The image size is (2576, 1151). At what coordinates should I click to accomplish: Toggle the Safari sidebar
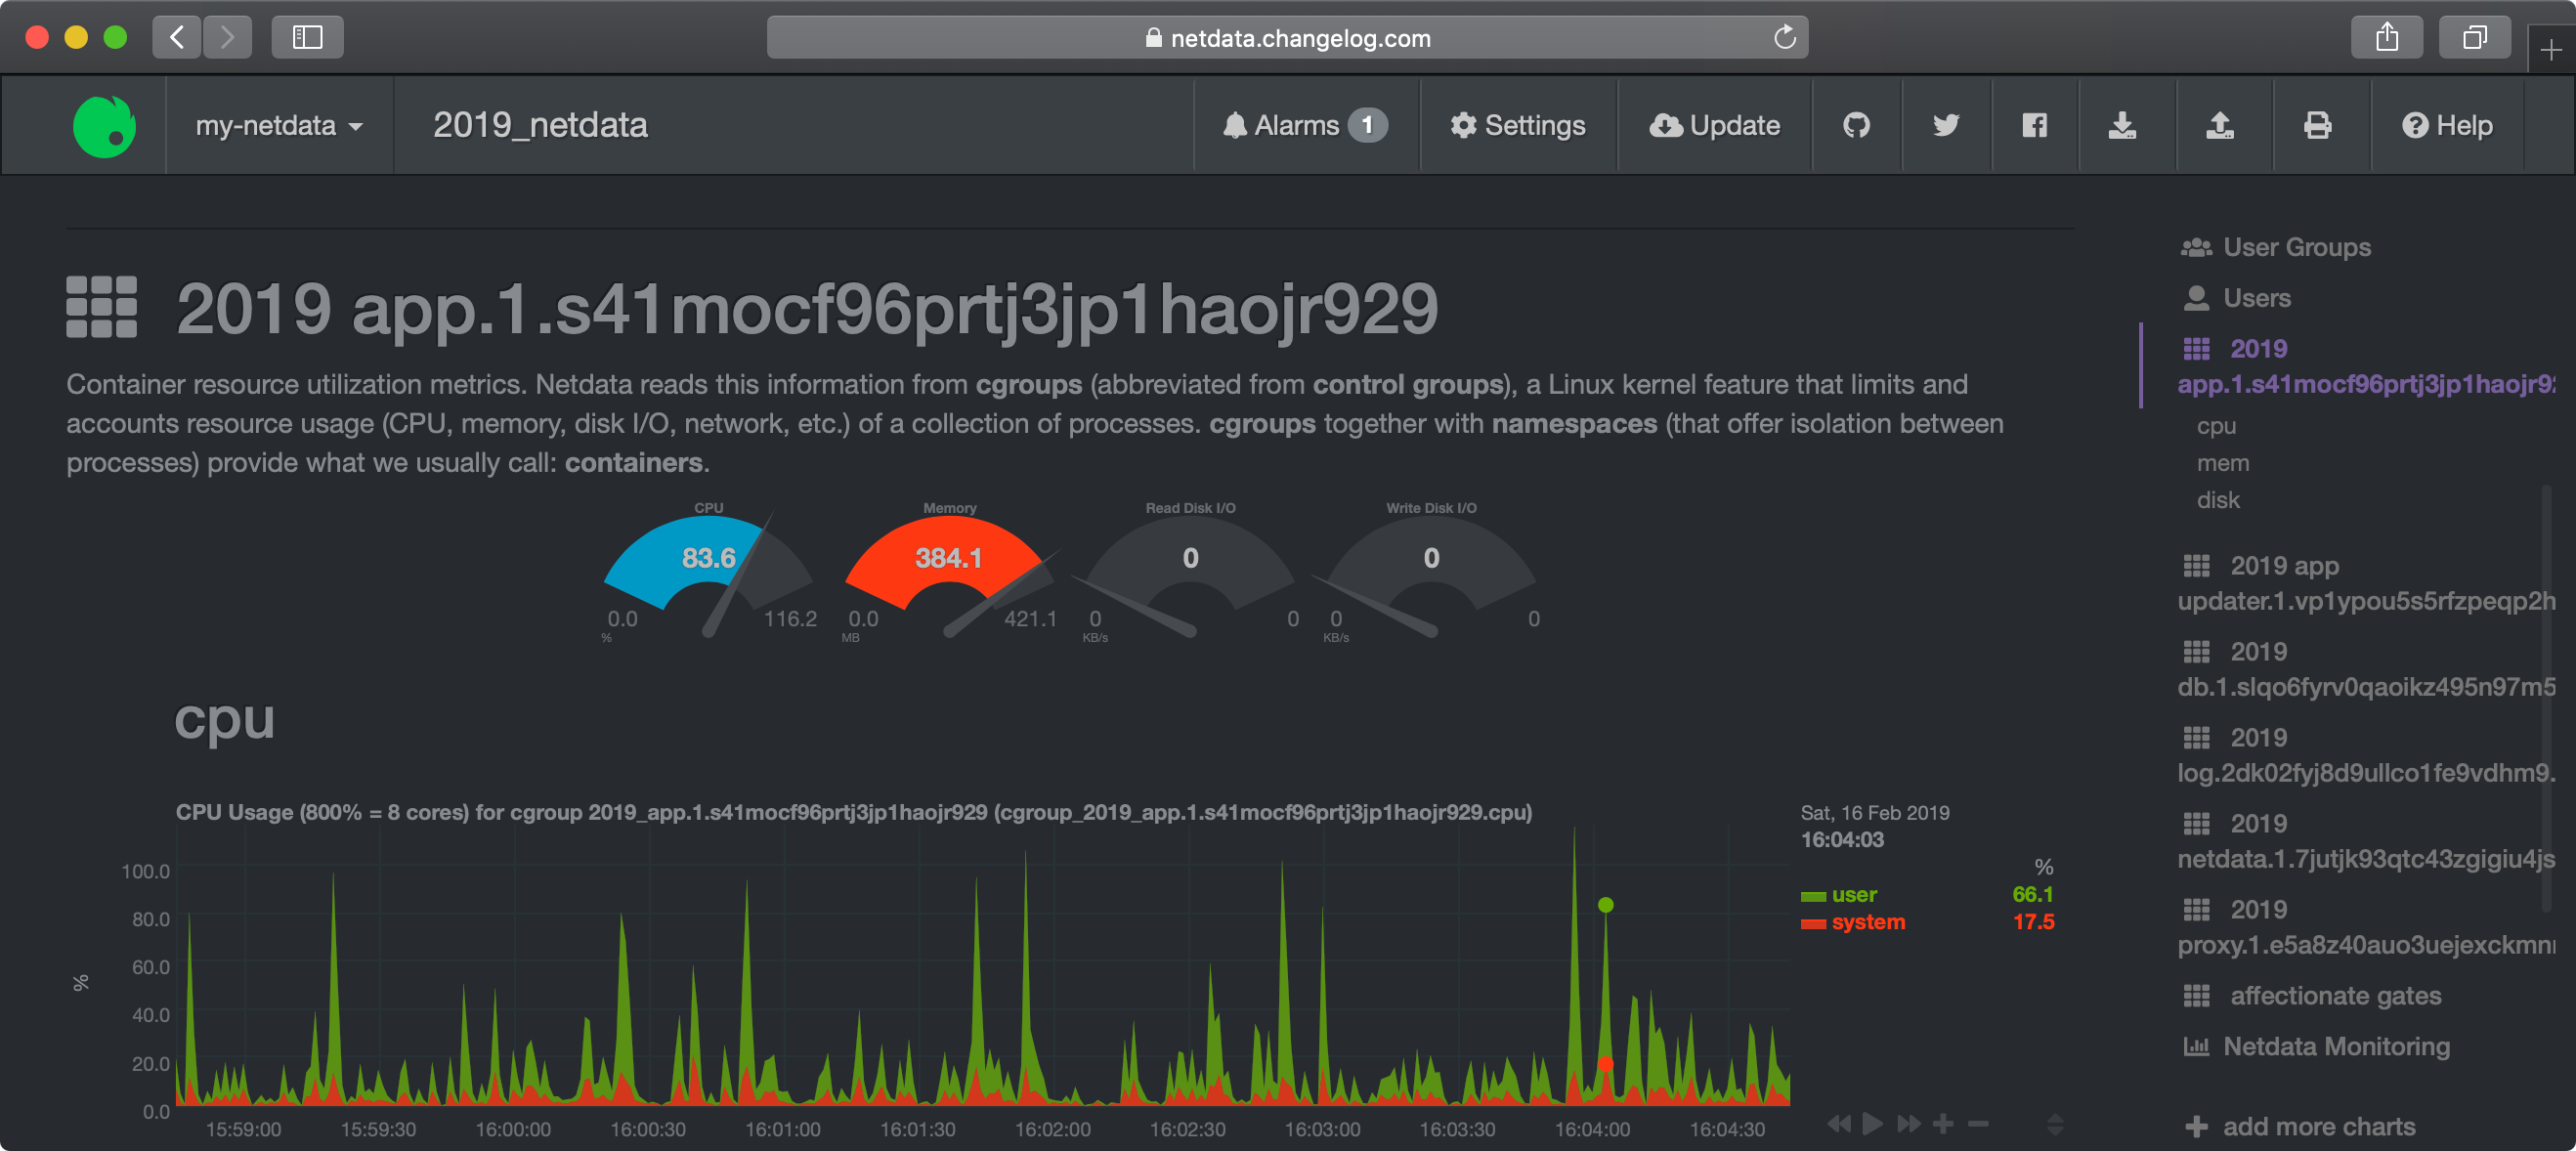307,38
